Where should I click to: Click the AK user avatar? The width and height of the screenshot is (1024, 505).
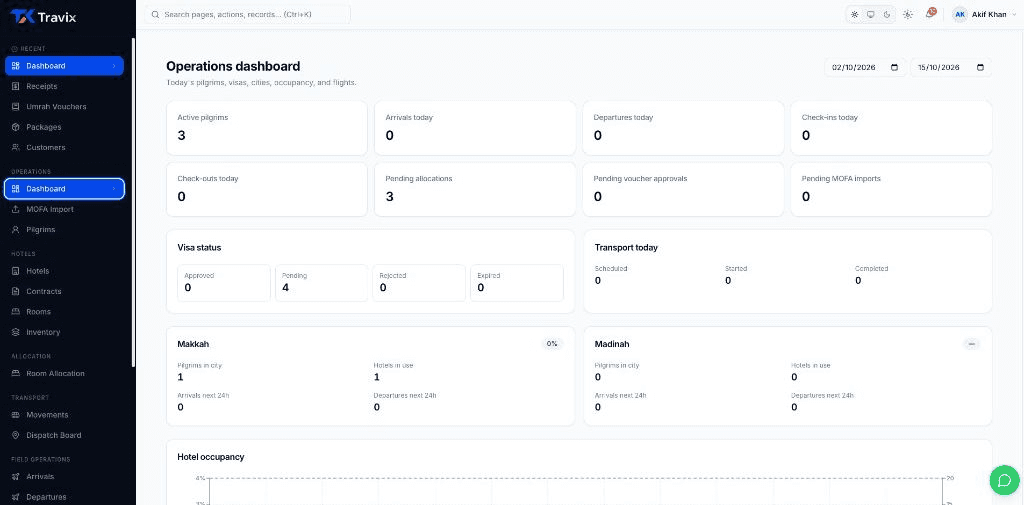[960, 14]
